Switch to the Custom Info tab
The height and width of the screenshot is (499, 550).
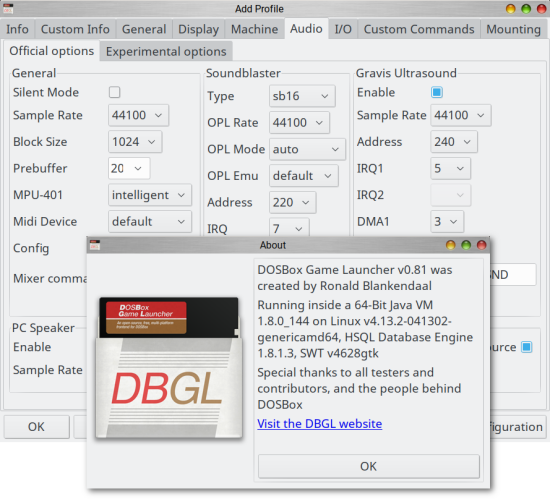pyautogui.click(x=75, y=29)
